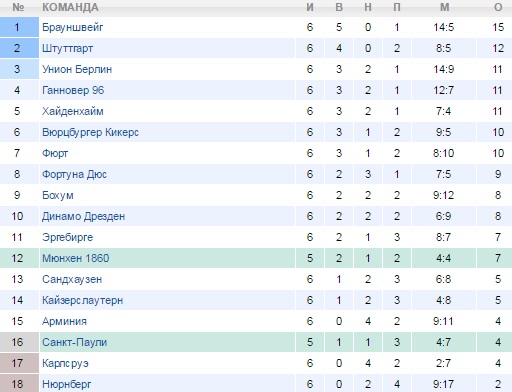The height and width of the screenshot is (392, 512).
Task: Click the Ганновер 96 team name
Action: 73,90
